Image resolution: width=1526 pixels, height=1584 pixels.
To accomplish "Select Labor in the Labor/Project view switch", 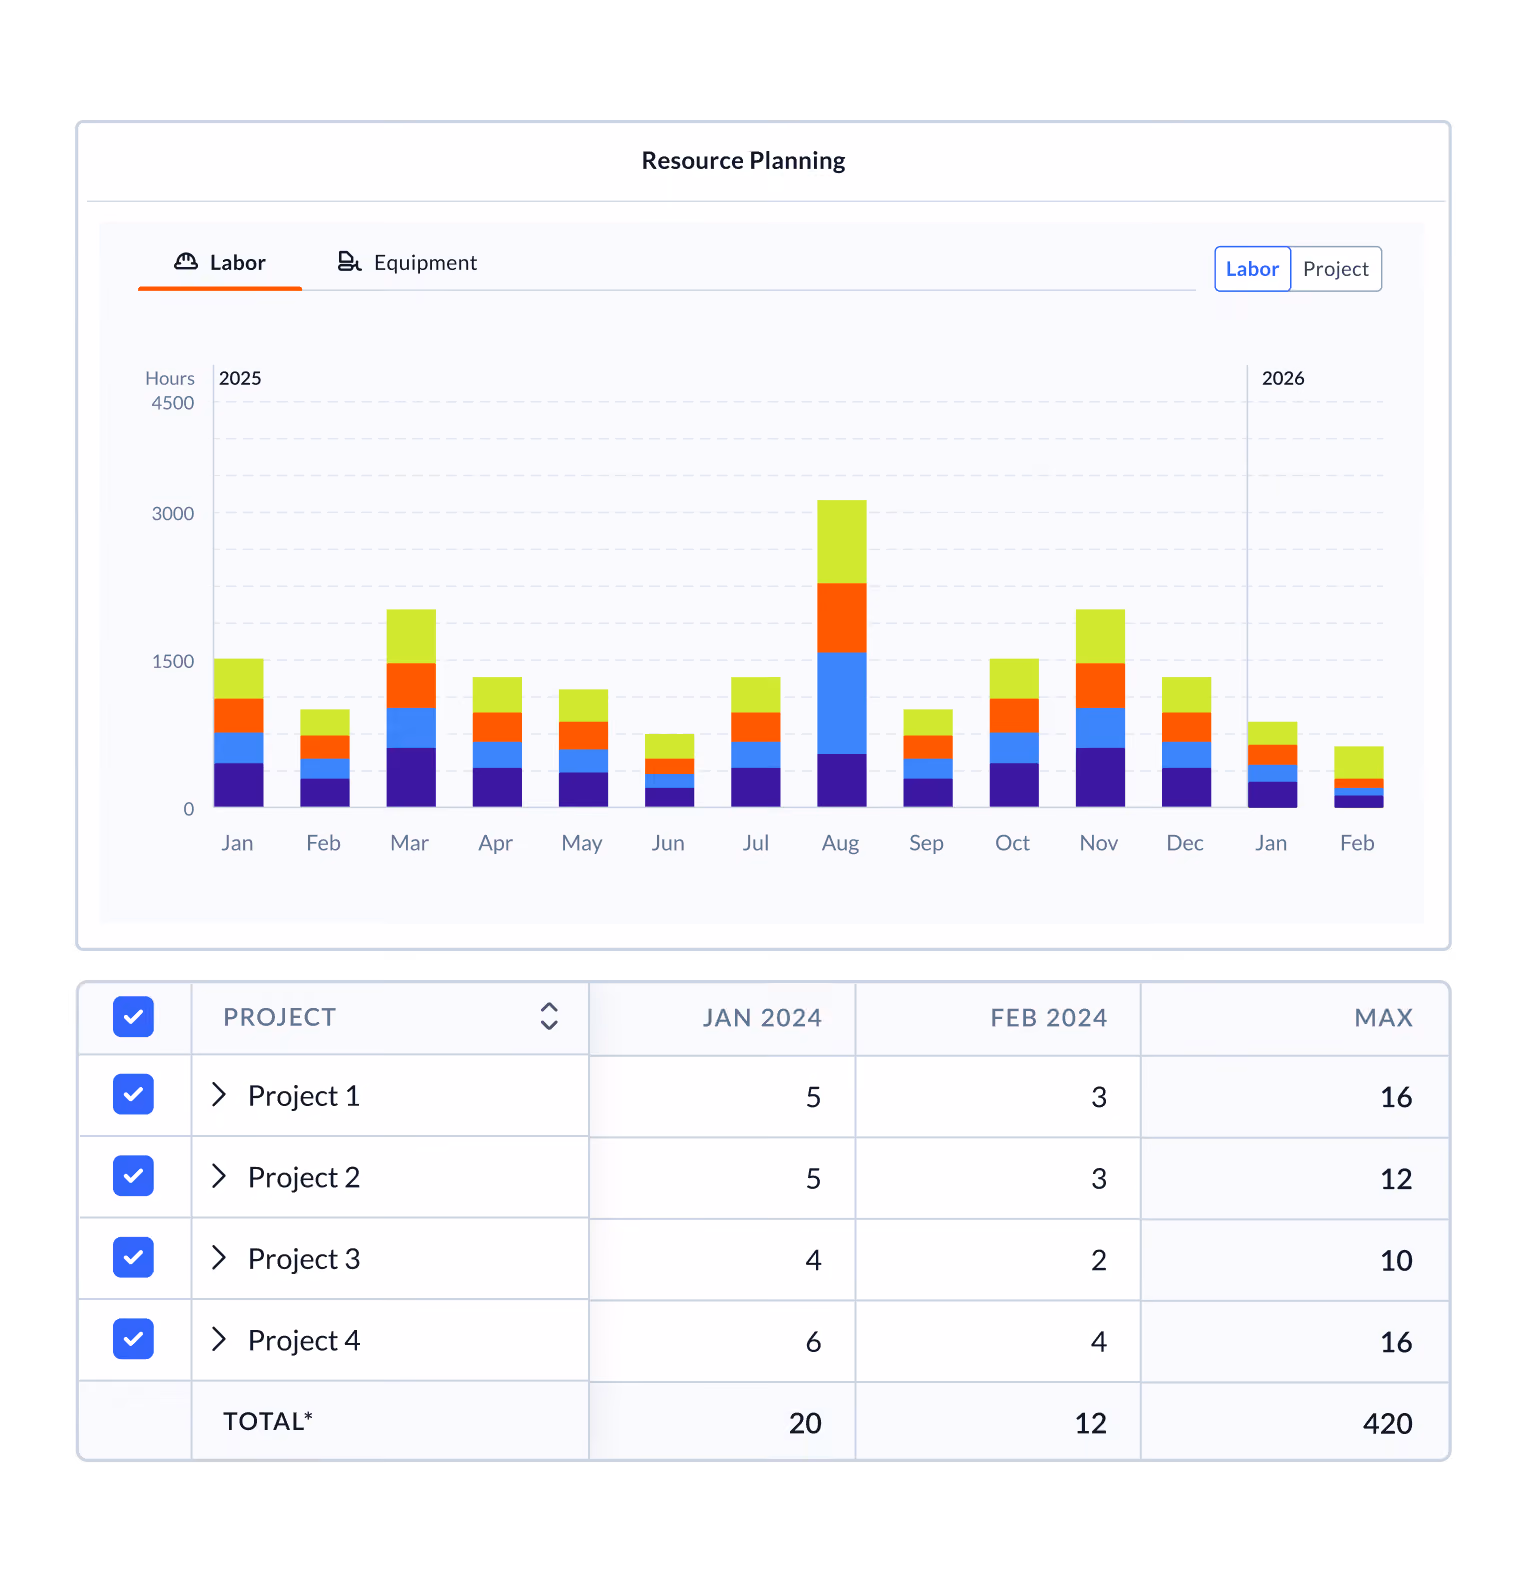I will point(1252,269).
